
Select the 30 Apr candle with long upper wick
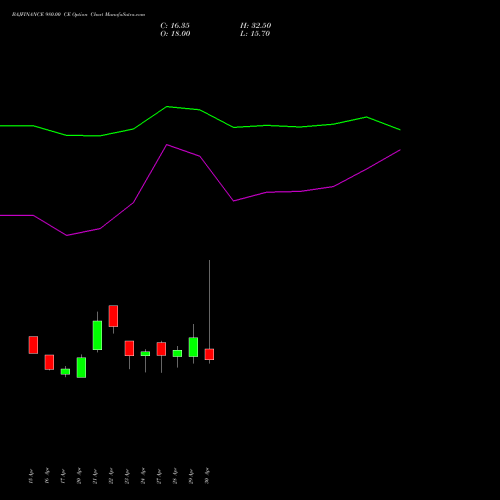point(209,354)
